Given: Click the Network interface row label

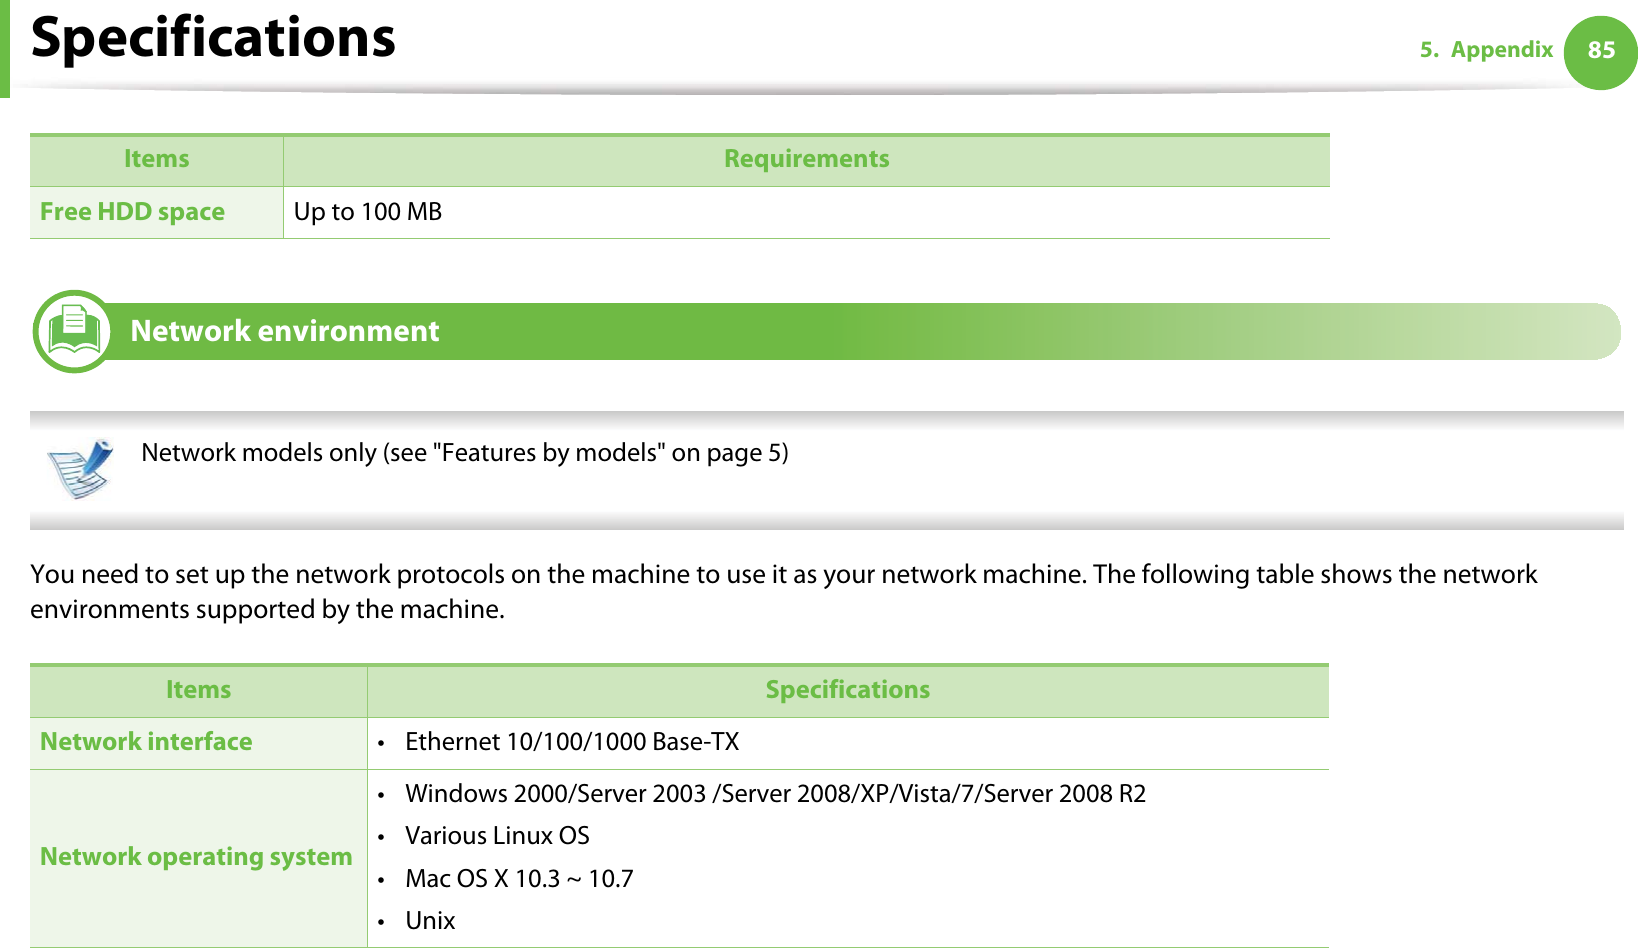Looking at the screenshot, I should [x=146, y=742].
